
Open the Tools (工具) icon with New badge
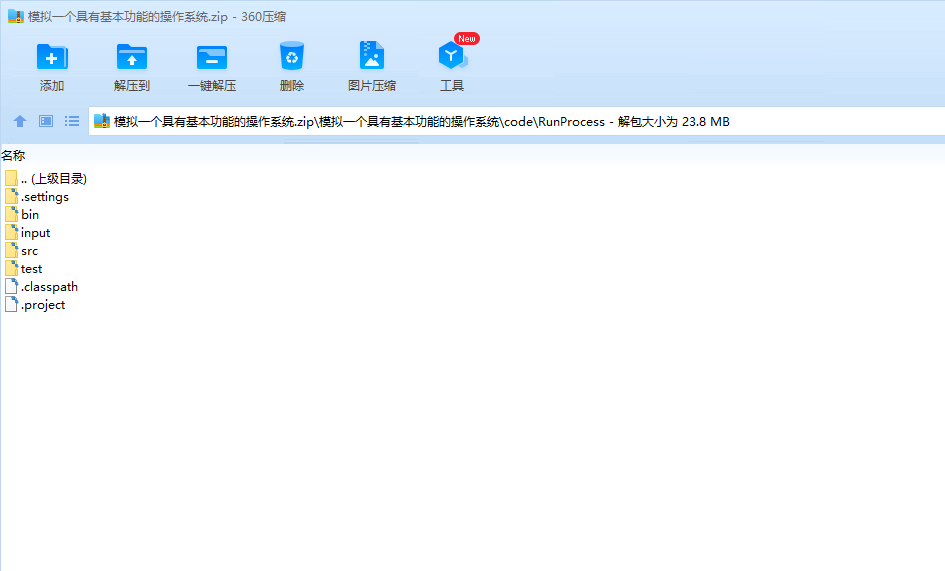click(452, 55)
